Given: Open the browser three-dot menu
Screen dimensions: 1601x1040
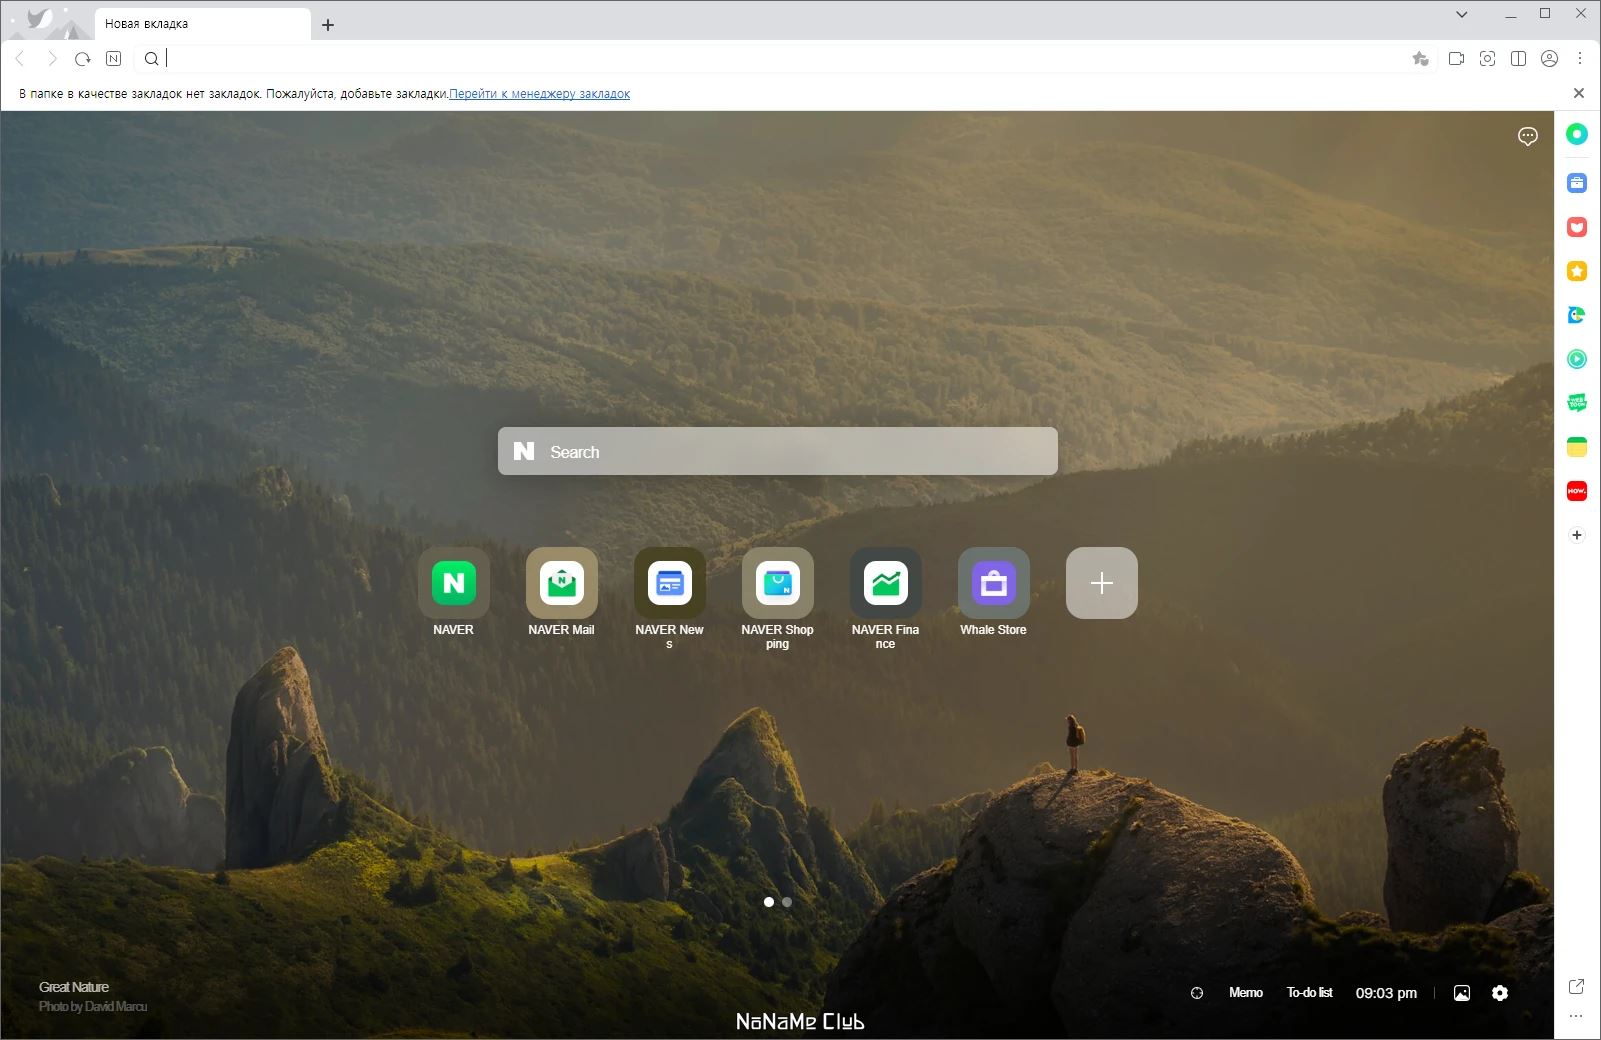Looking at the screenshot, I should coord(1580,59).
